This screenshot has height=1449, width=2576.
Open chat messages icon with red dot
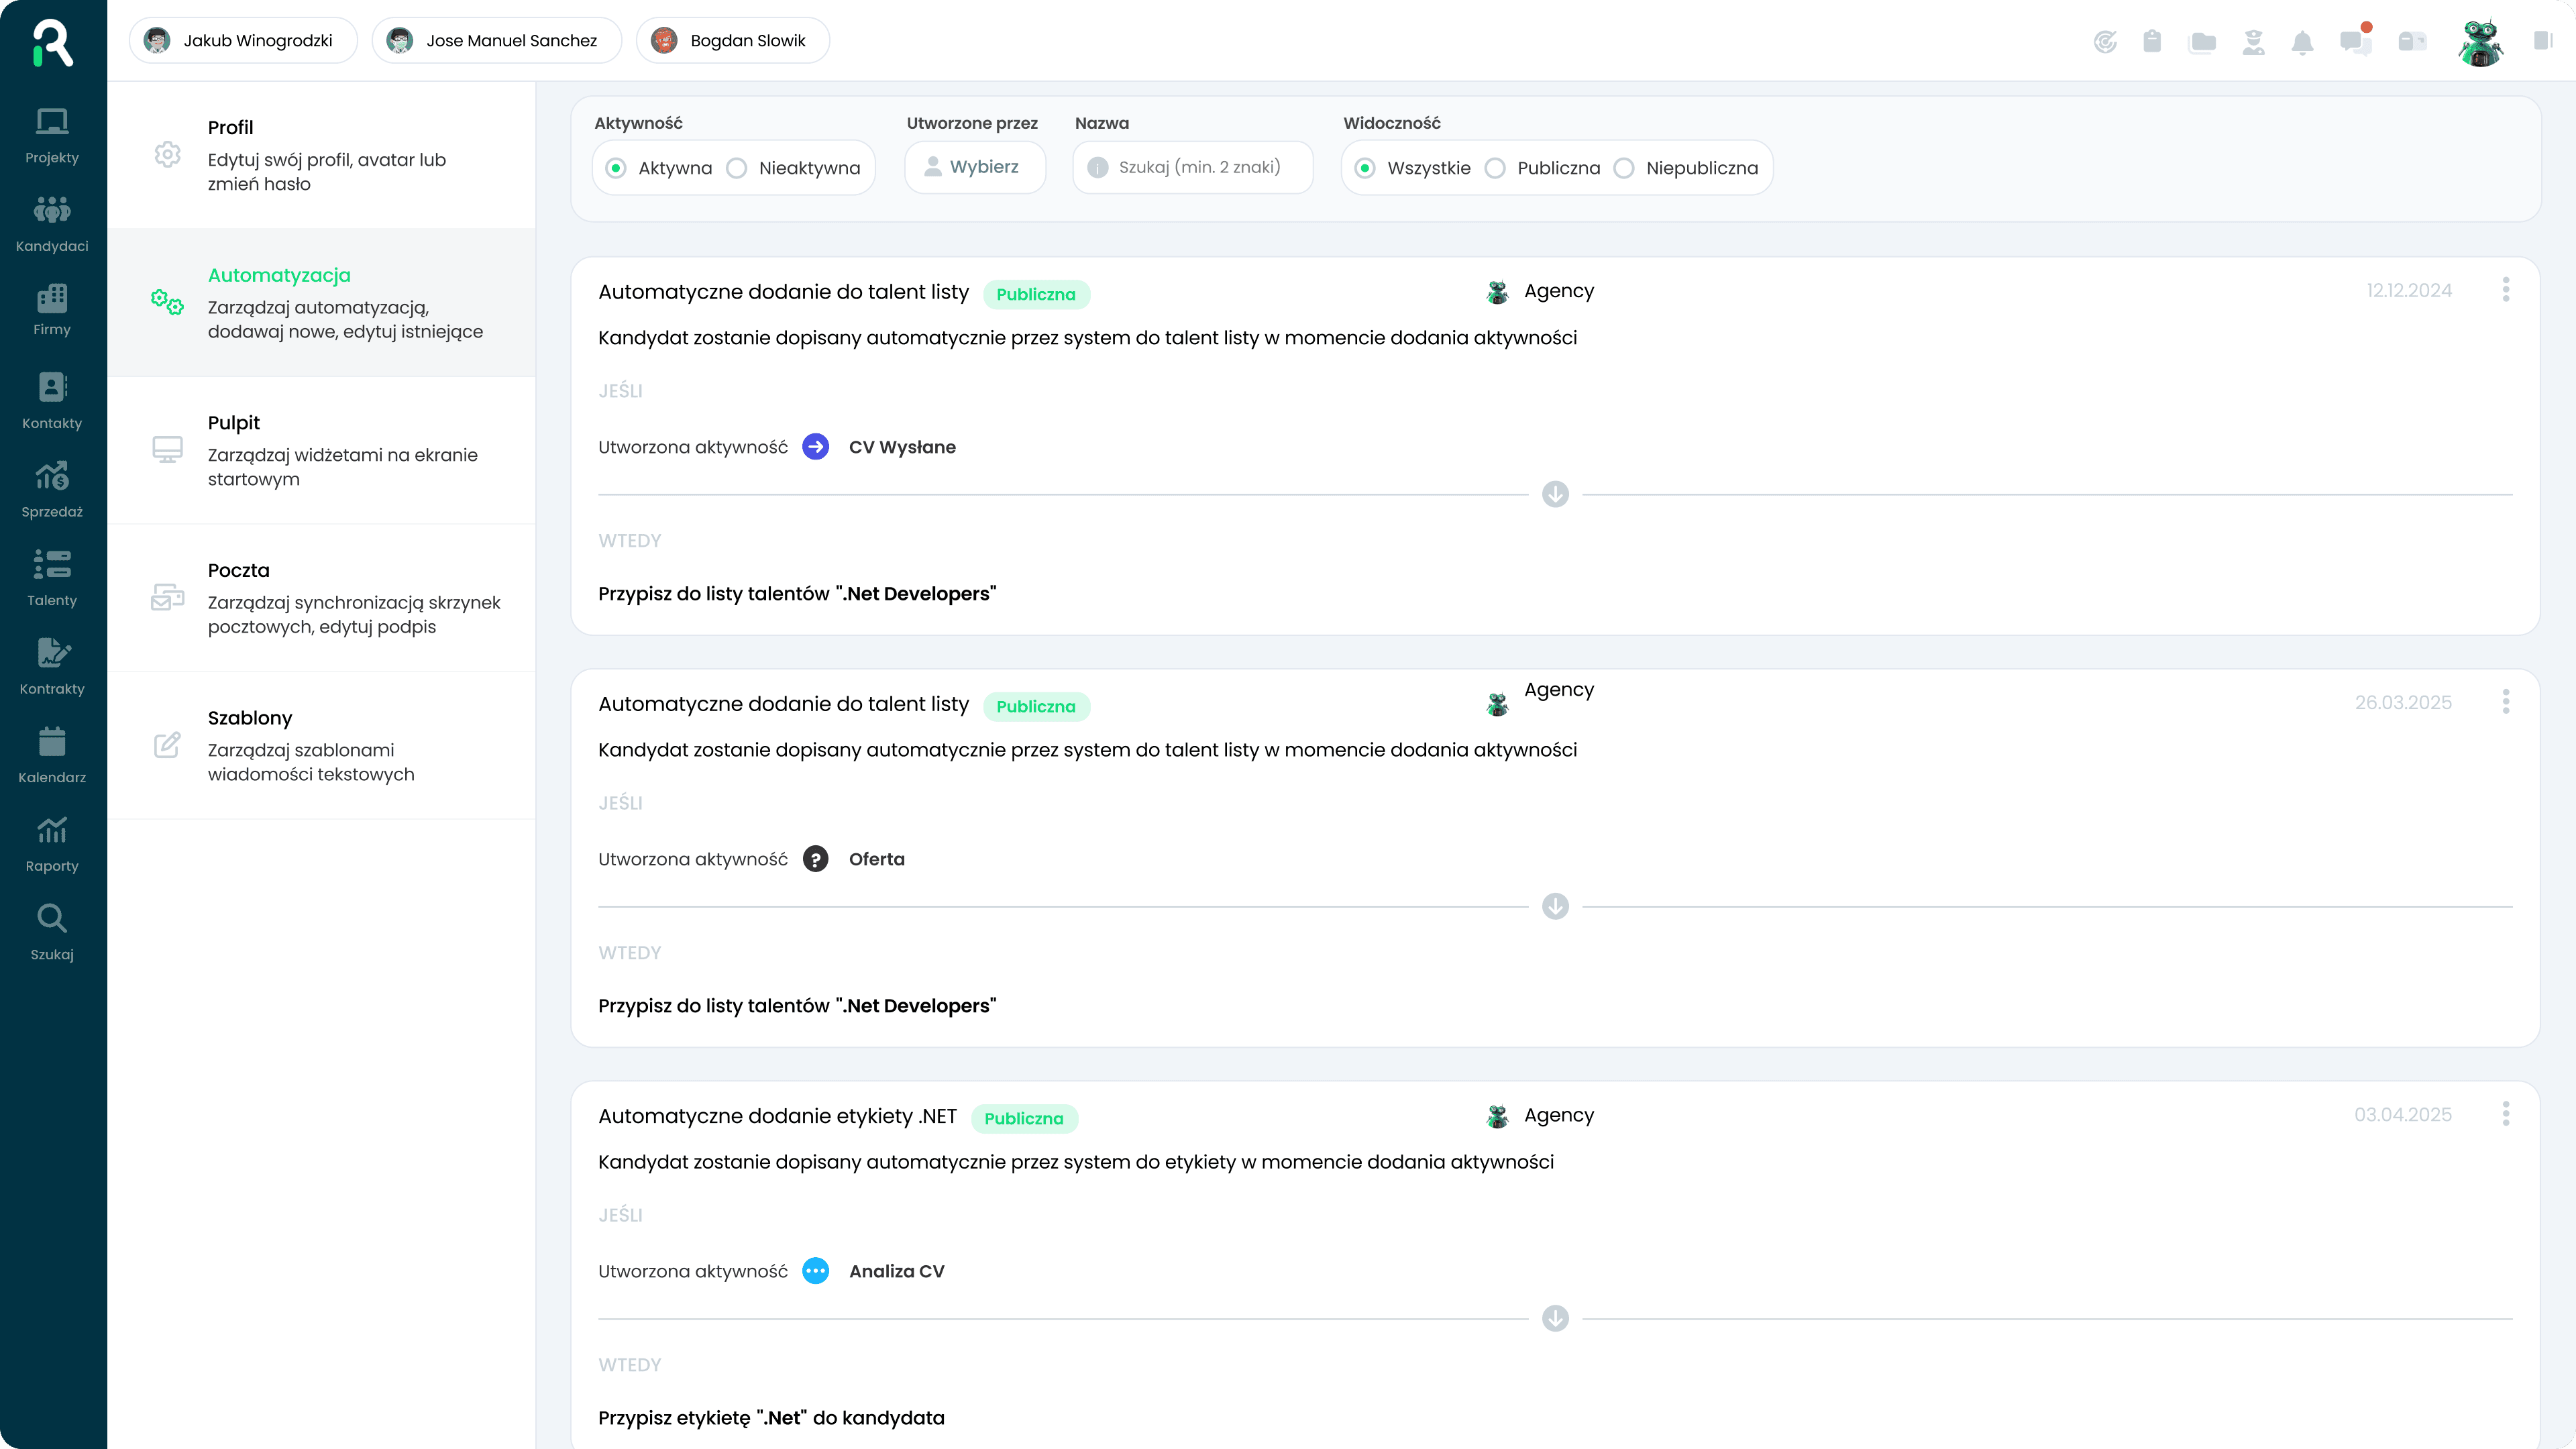point(2354,42)
